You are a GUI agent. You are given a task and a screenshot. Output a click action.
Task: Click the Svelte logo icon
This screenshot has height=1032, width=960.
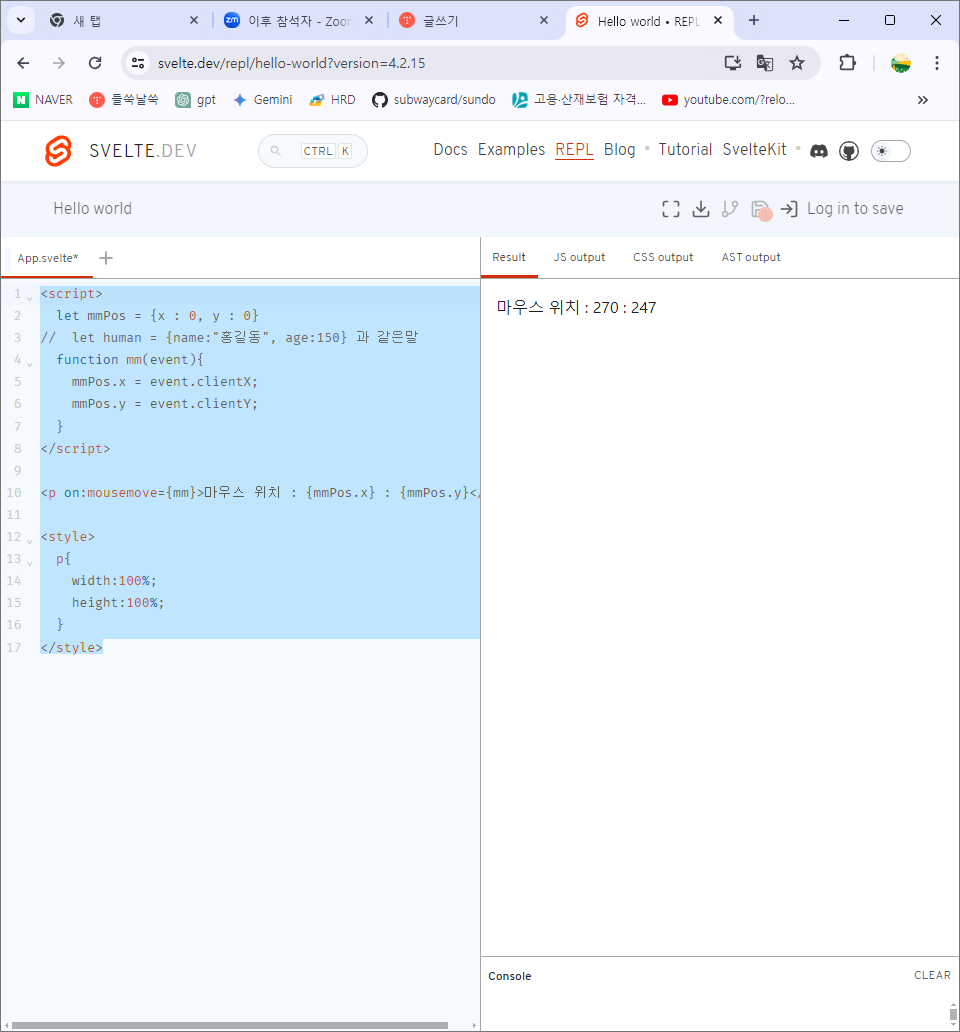[58, 151]
